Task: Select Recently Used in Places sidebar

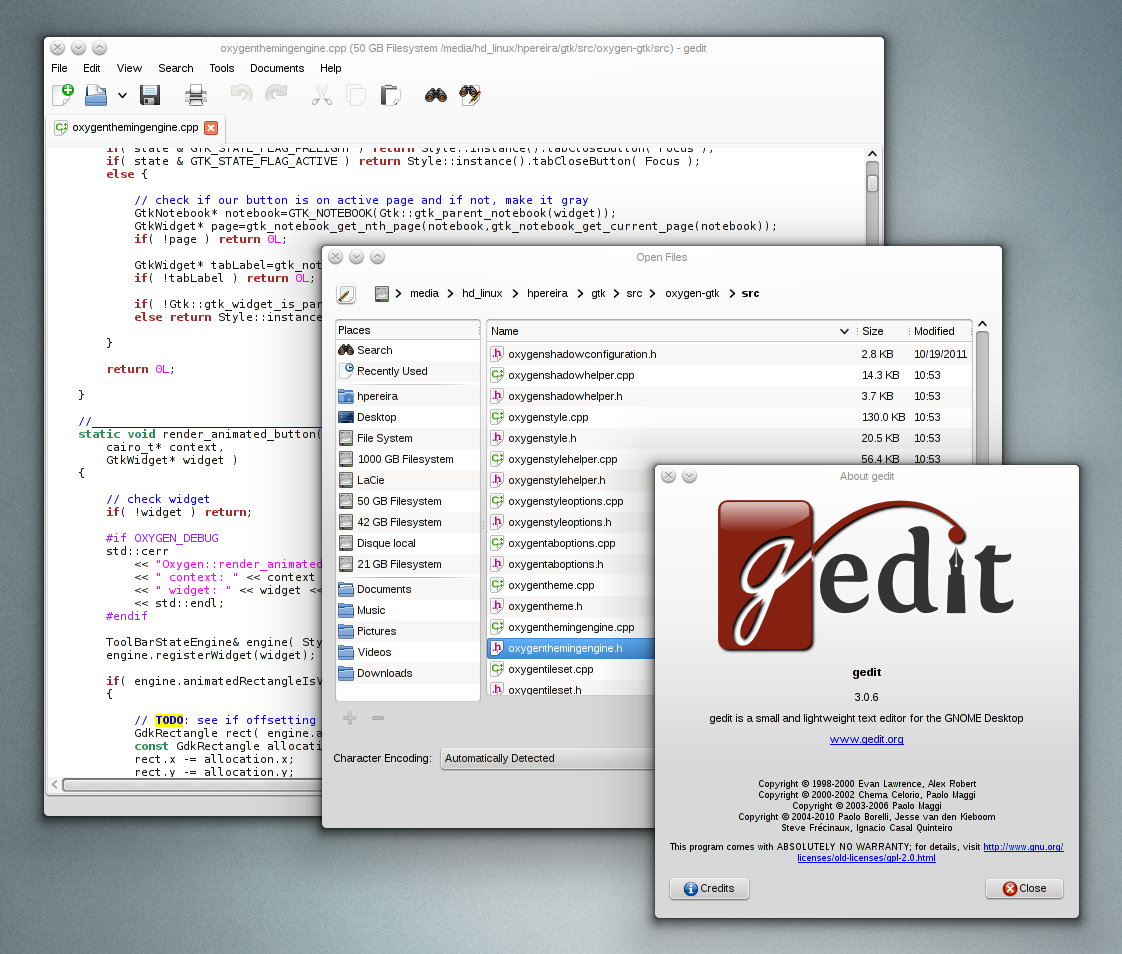Action: [x=408, y=371]
